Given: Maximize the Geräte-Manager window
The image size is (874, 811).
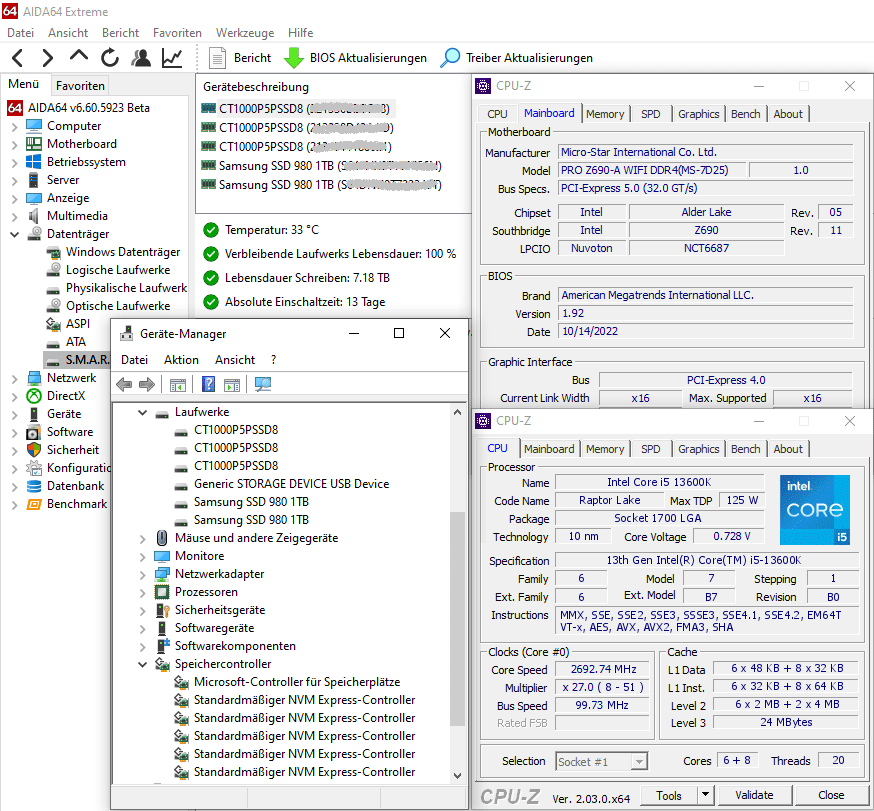Looking at the screenshot, I should (x=399, y=333).
